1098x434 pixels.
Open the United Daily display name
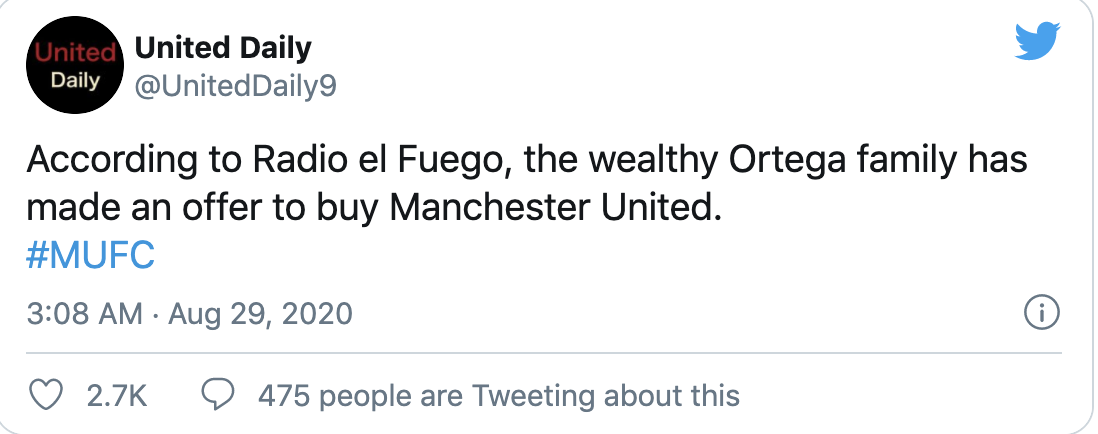click(x=223, y=47)
